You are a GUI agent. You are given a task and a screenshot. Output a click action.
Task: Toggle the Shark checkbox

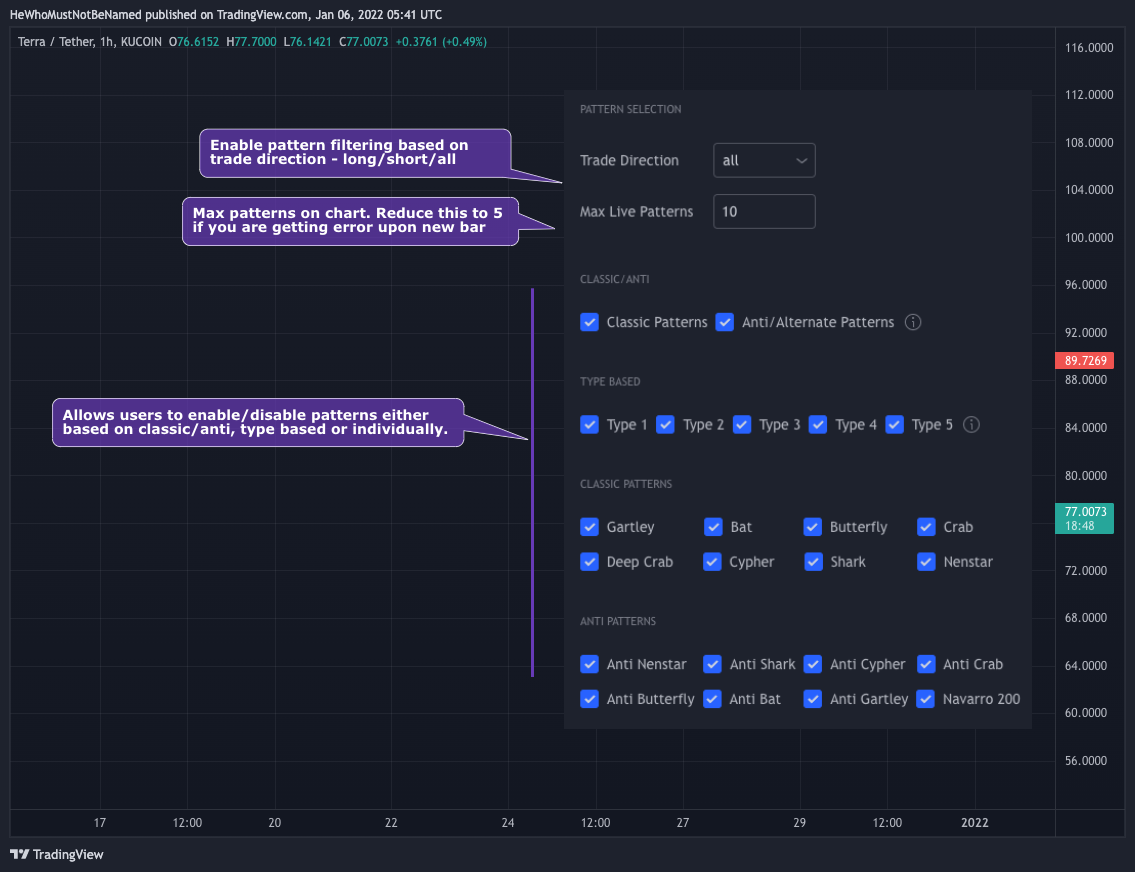813,562
